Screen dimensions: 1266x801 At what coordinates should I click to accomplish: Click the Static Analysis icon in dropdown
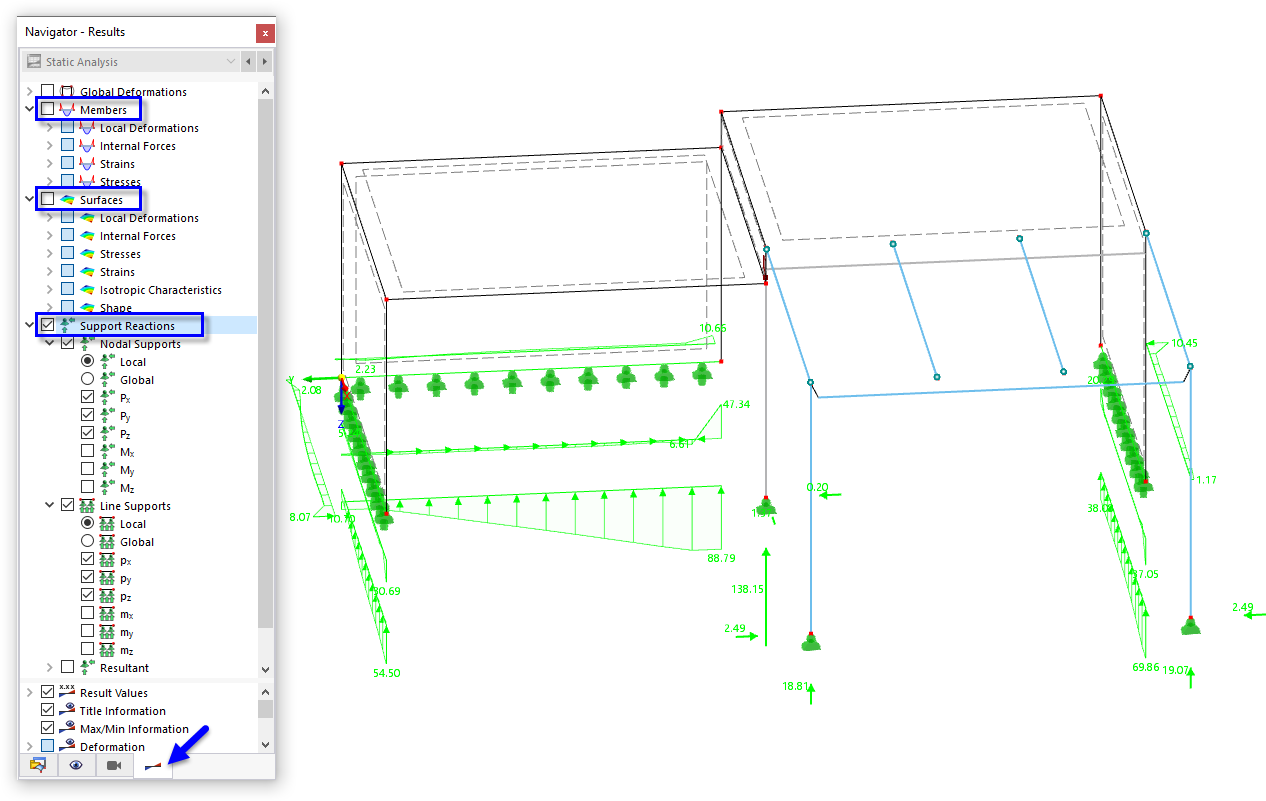[x=35, y=62]
